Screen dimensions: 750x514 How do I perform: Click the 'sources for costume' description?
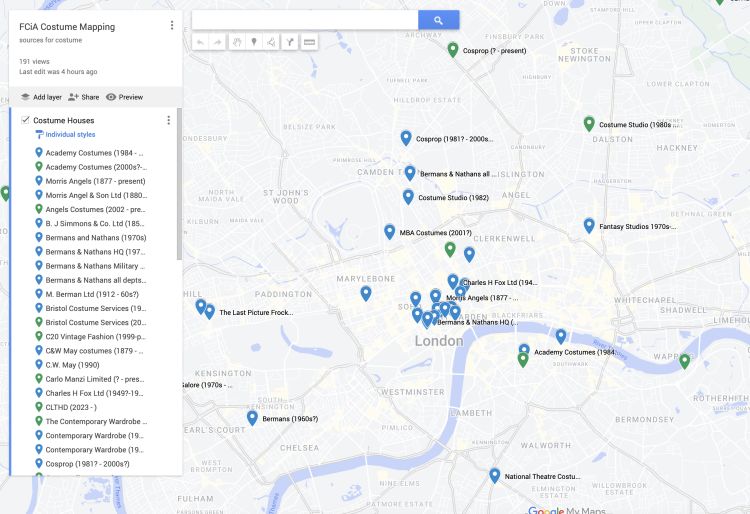tap(50, 40)
